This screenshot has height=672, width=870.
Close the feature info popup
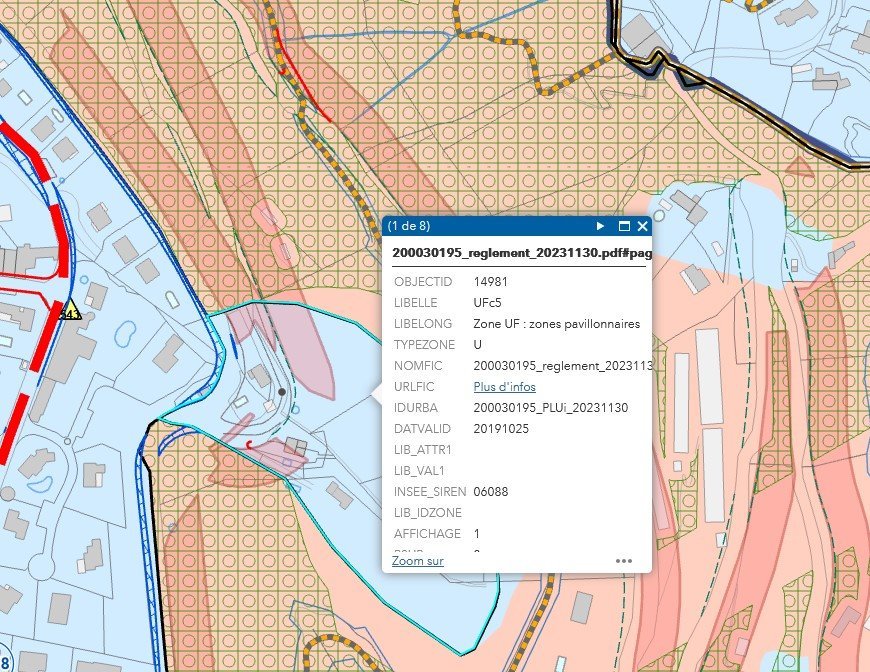[x=642, y=227]
